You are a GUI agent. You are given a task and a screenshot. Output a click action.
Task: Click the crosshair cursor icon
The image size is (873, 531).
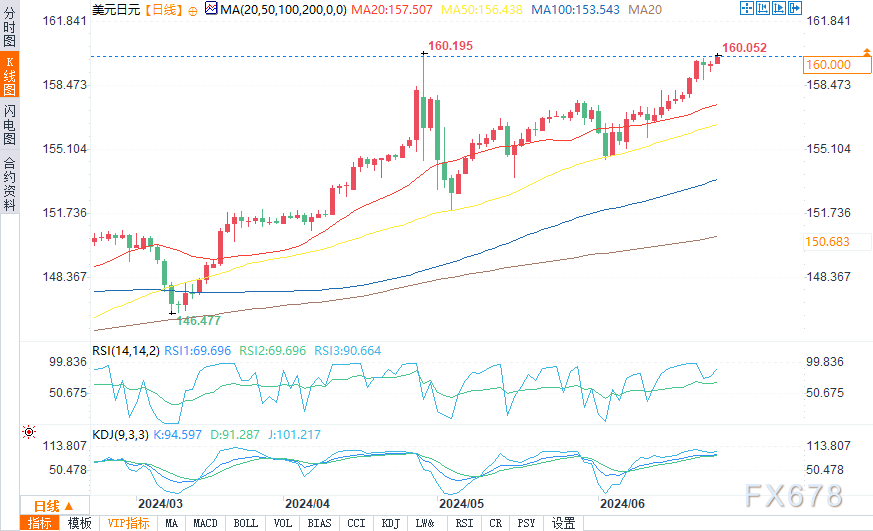[747, 8]
